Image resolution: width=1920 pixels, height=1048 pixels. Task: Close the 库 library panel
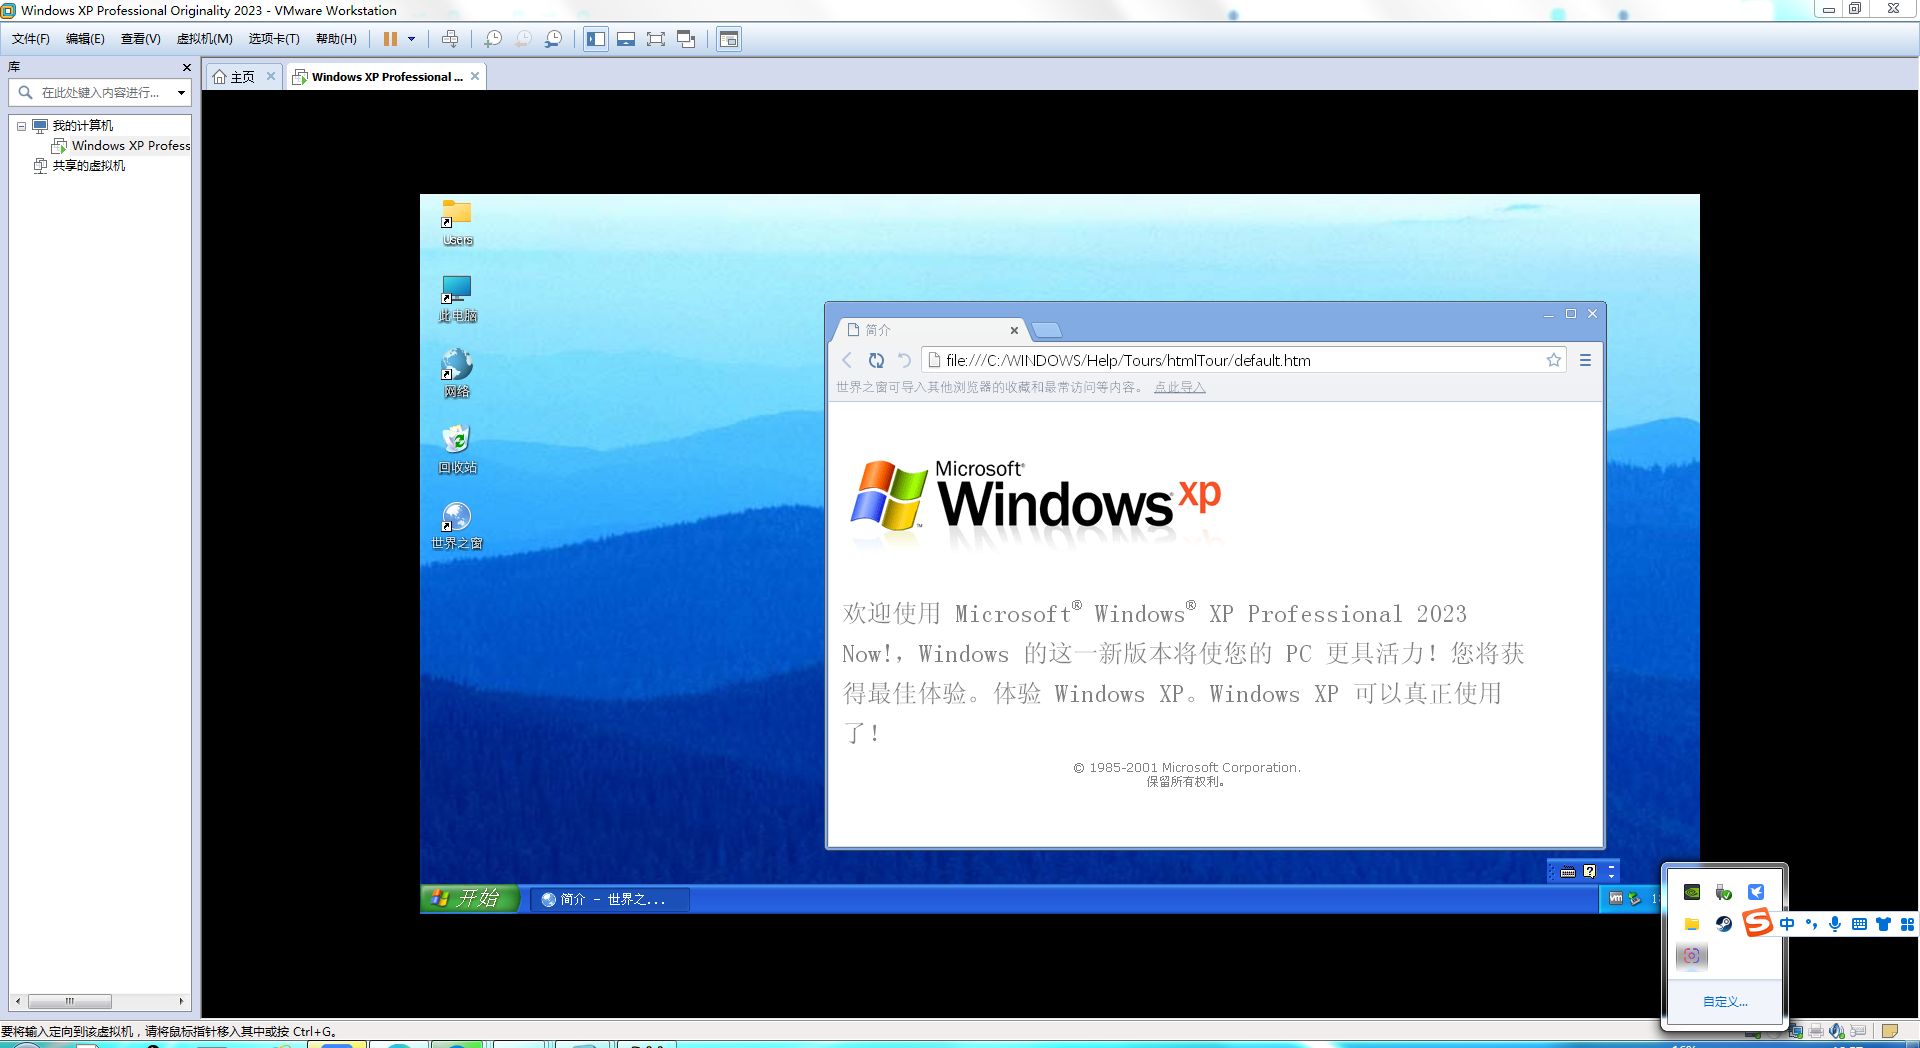[186, 67]
